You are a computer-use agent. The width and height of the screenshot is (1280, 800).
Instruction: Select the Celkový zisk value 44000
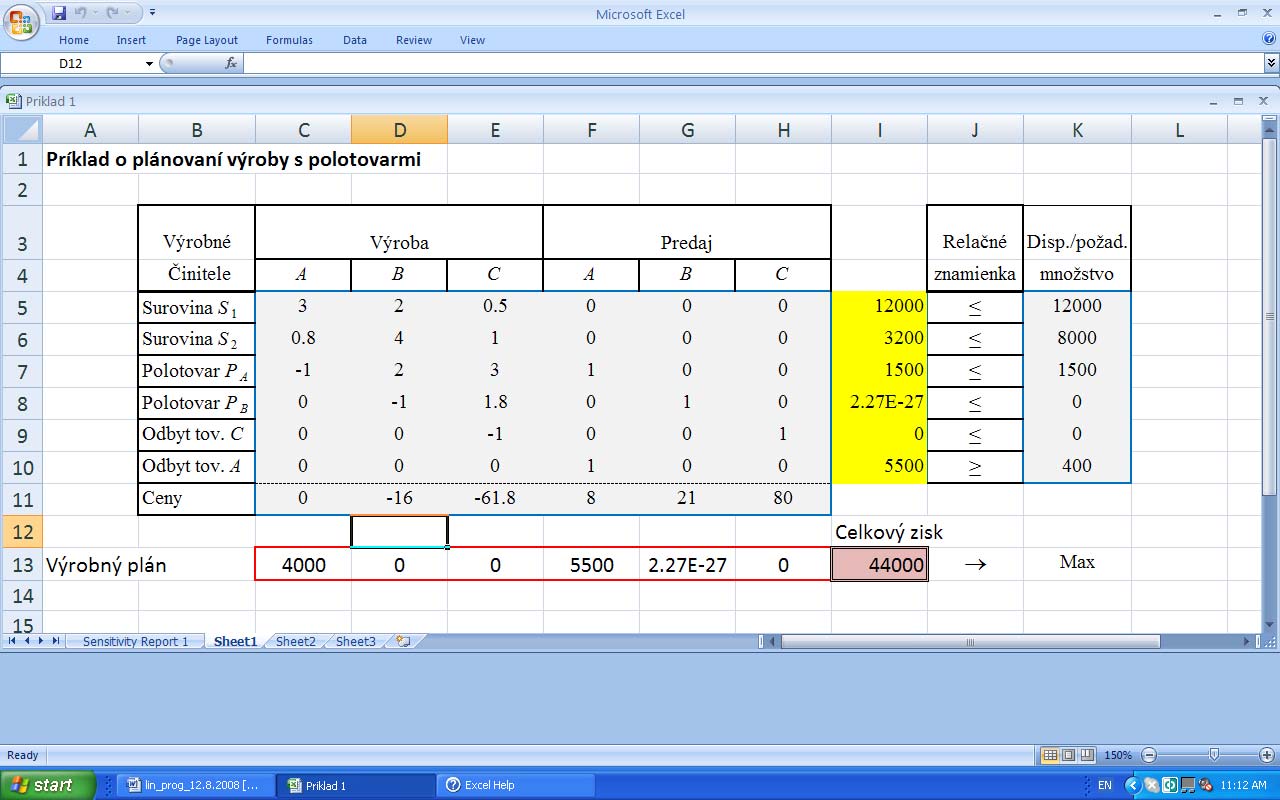tap(879, 564)
